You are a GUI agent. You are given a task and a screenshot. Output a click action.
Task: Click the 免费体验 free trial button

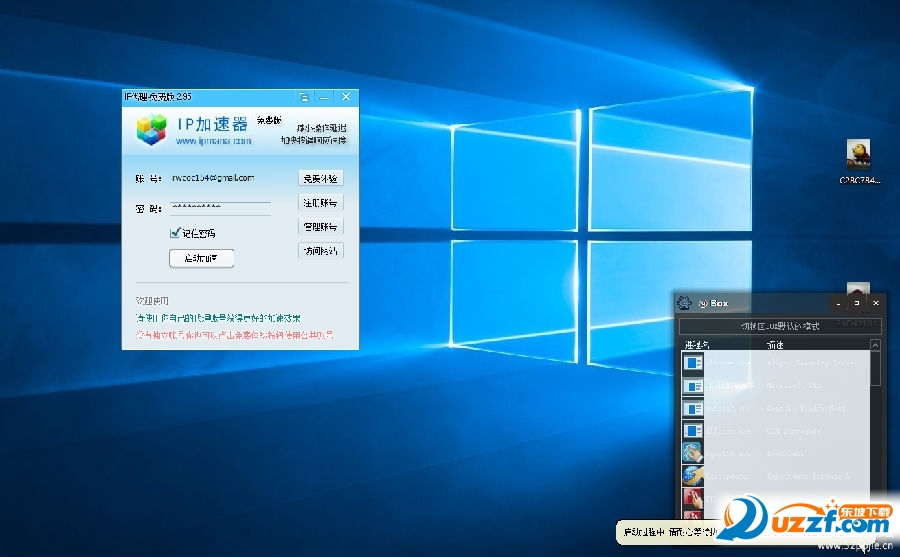point(321,178)
